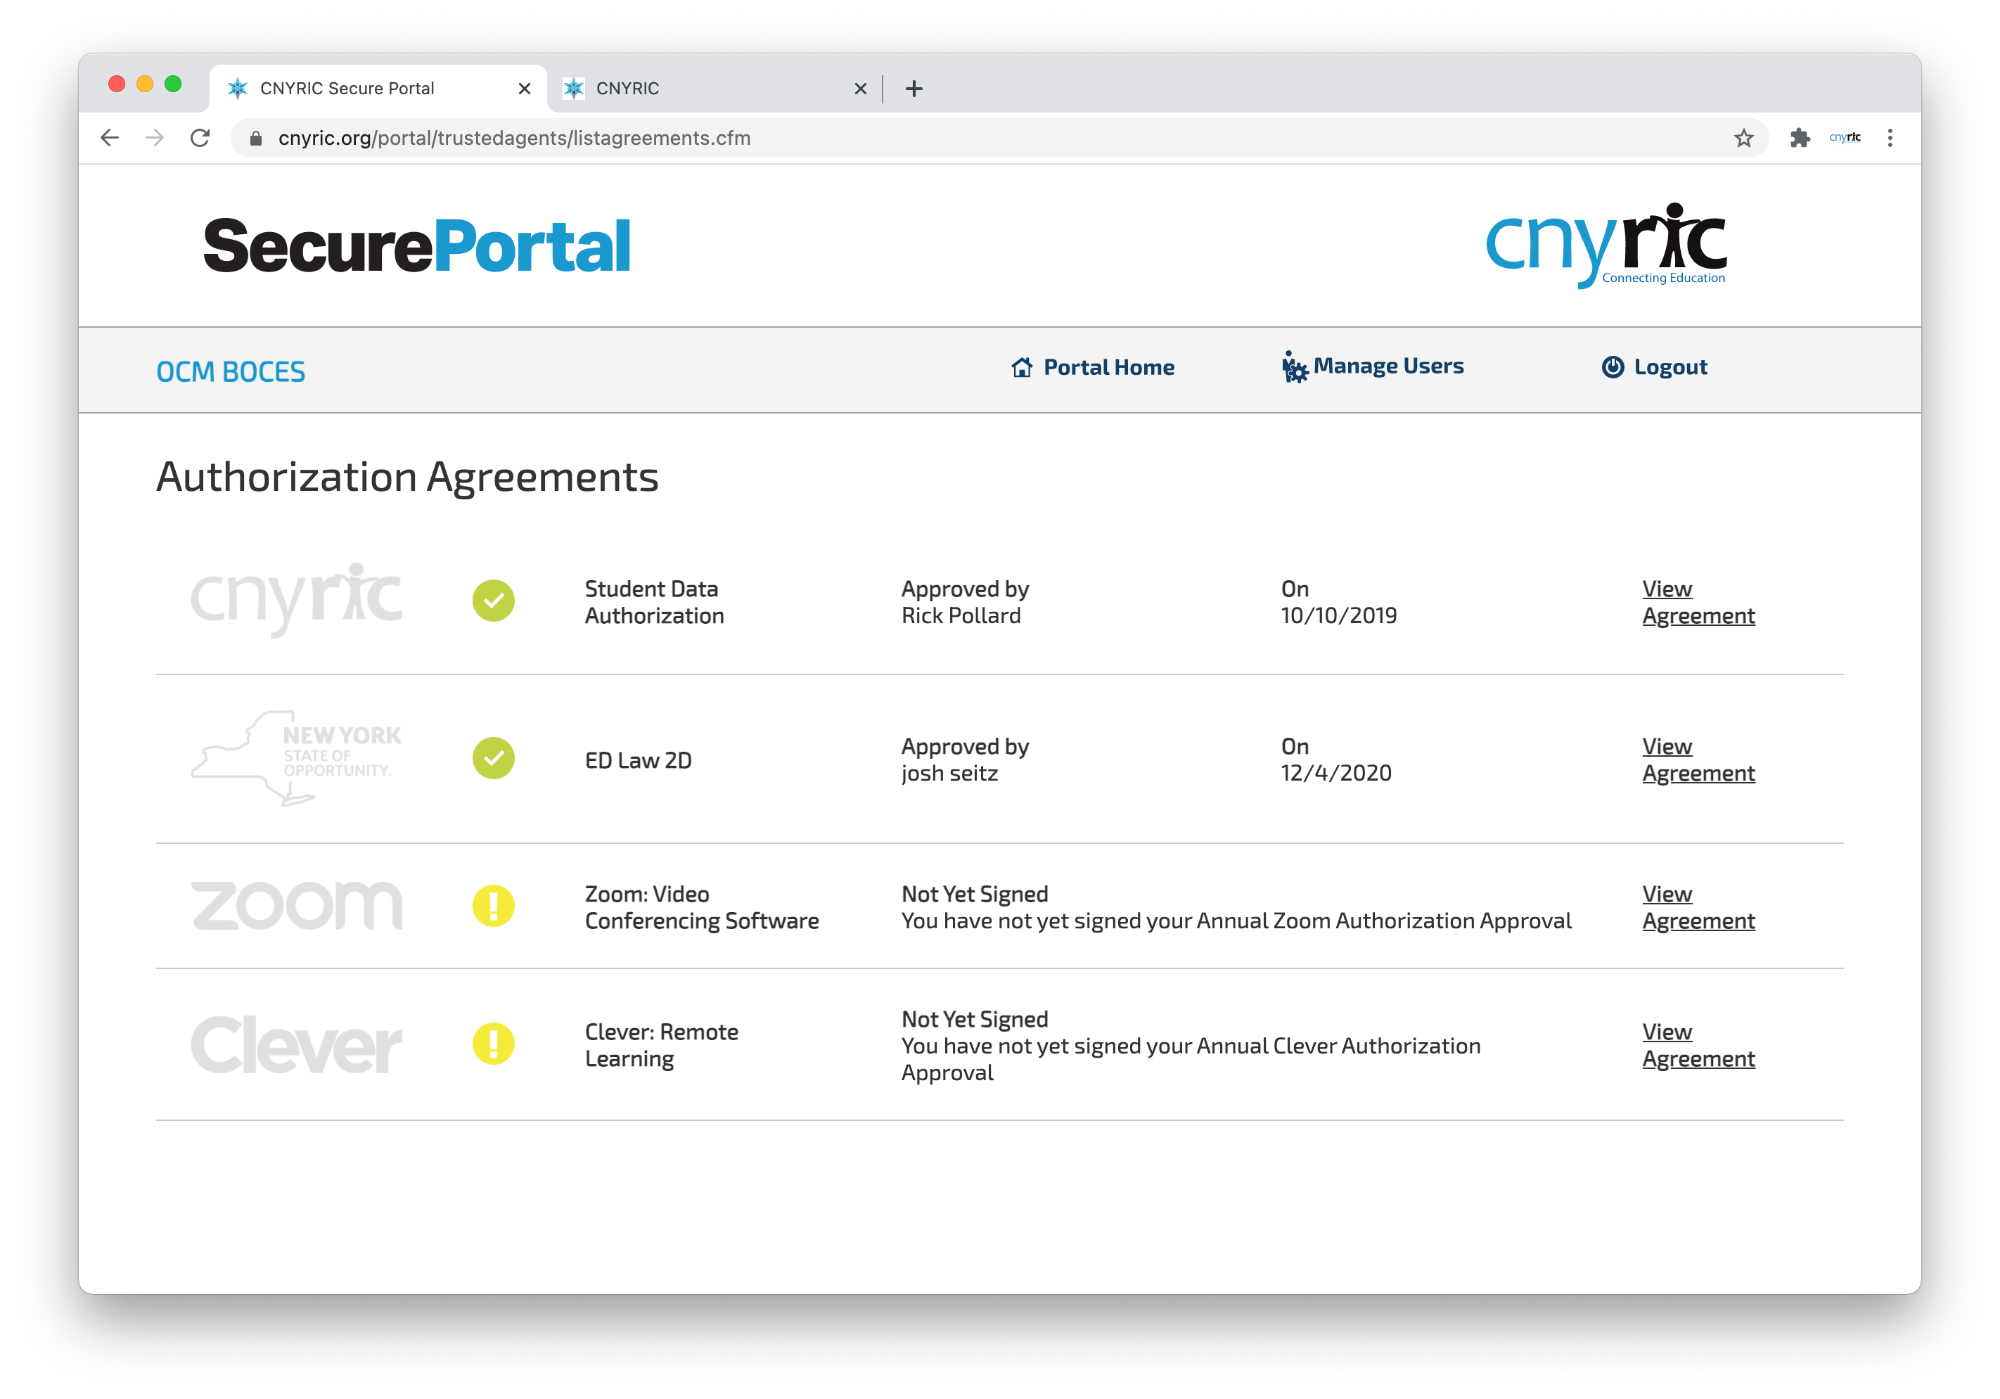Click the OCM BOCES organization name
Image resolution: width=2000 pixels, height=1399 pixels.
(x=231, y=372)
